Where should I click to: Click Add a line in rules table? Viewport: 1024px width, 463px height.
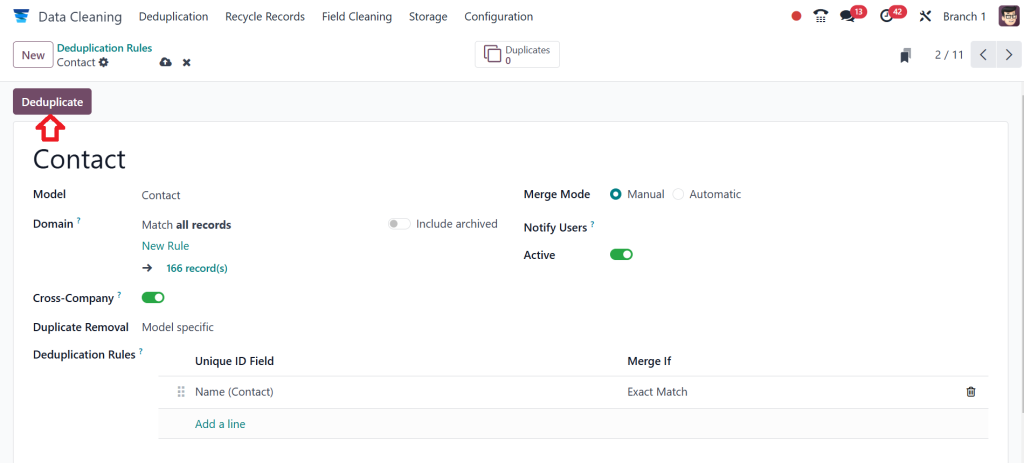coord(220,424)
